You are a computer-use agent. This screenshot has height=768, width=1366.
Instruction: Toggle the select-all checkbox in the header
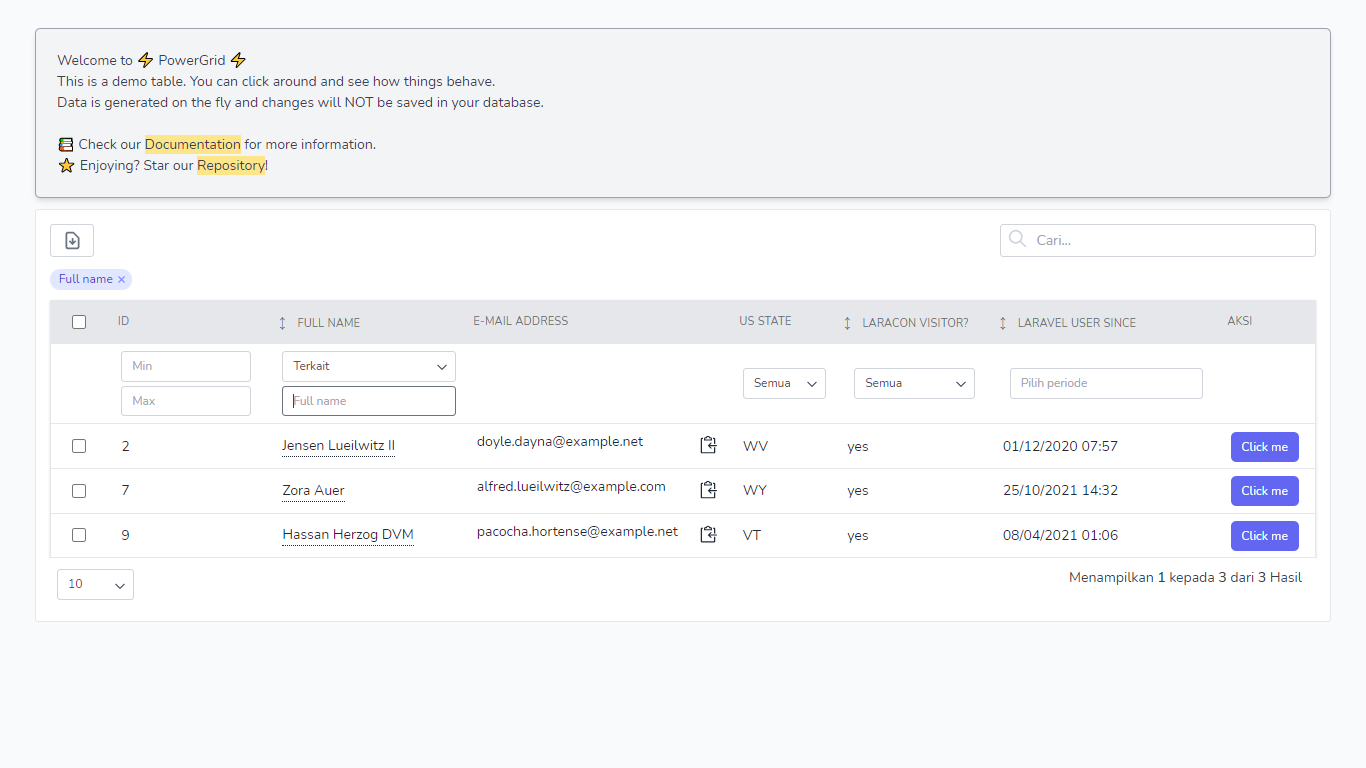(79, 321)
